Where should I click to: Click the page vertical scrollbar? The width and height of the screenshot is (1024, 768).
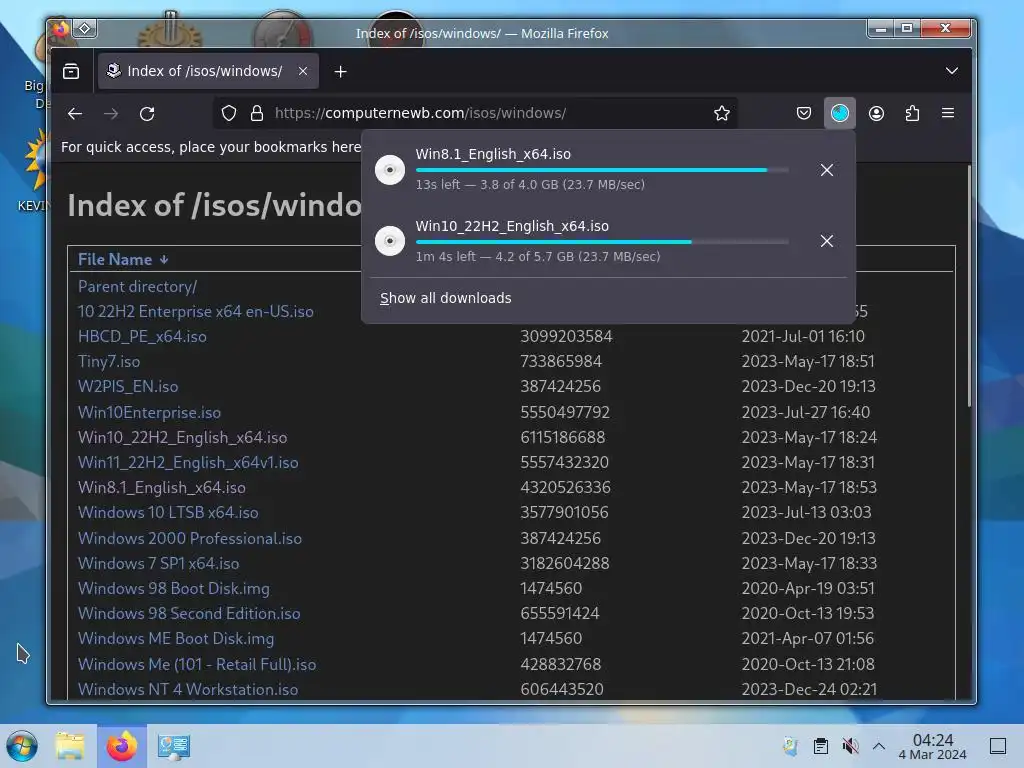[969, 287]
